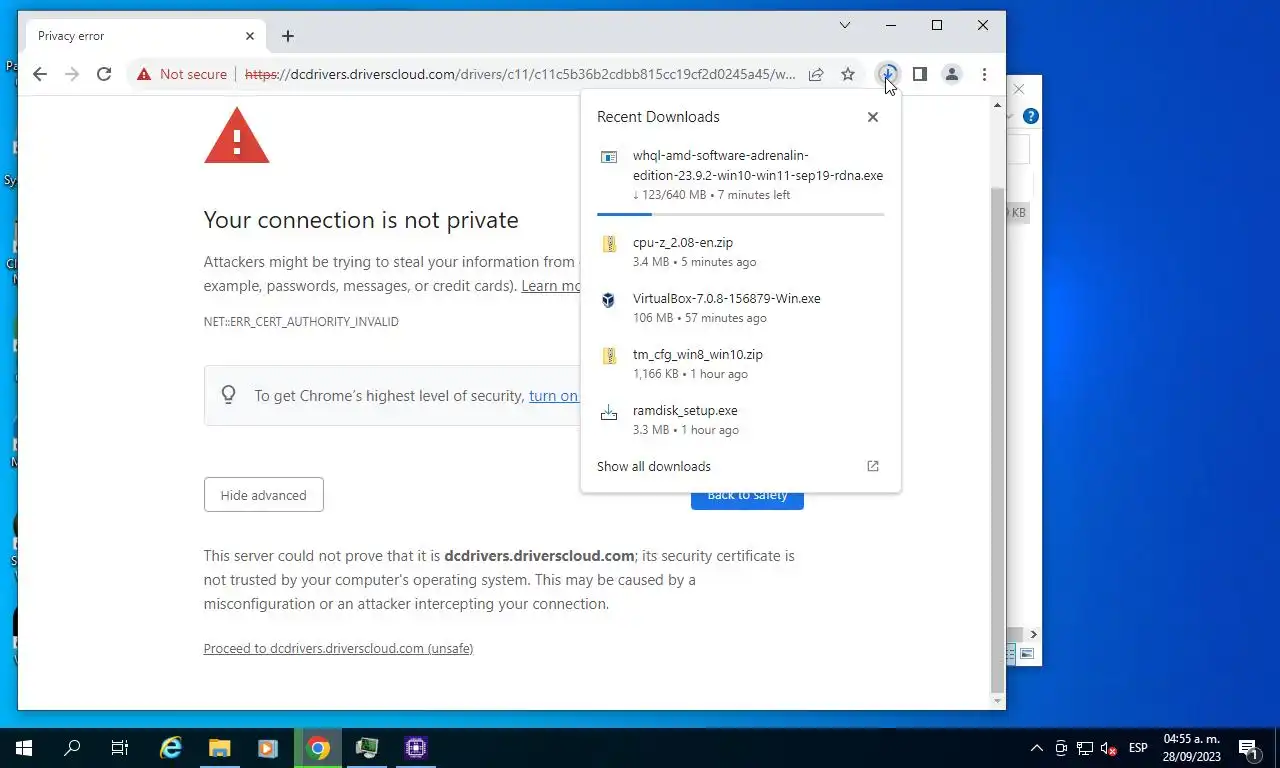Click the right scroll arrow in background window
Screen dimensions: 1280x768
[x=1033, y=634]
